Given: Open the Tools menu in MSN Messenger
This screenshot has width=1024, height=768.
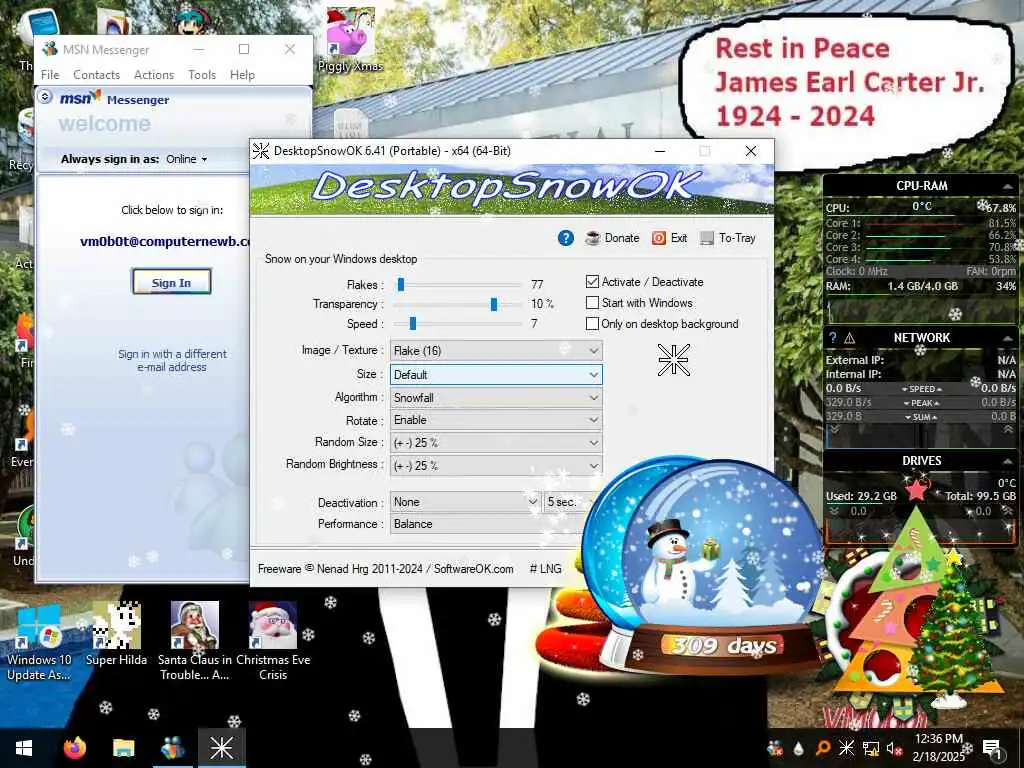Looking at the screenshot, I should coord(202,75).
